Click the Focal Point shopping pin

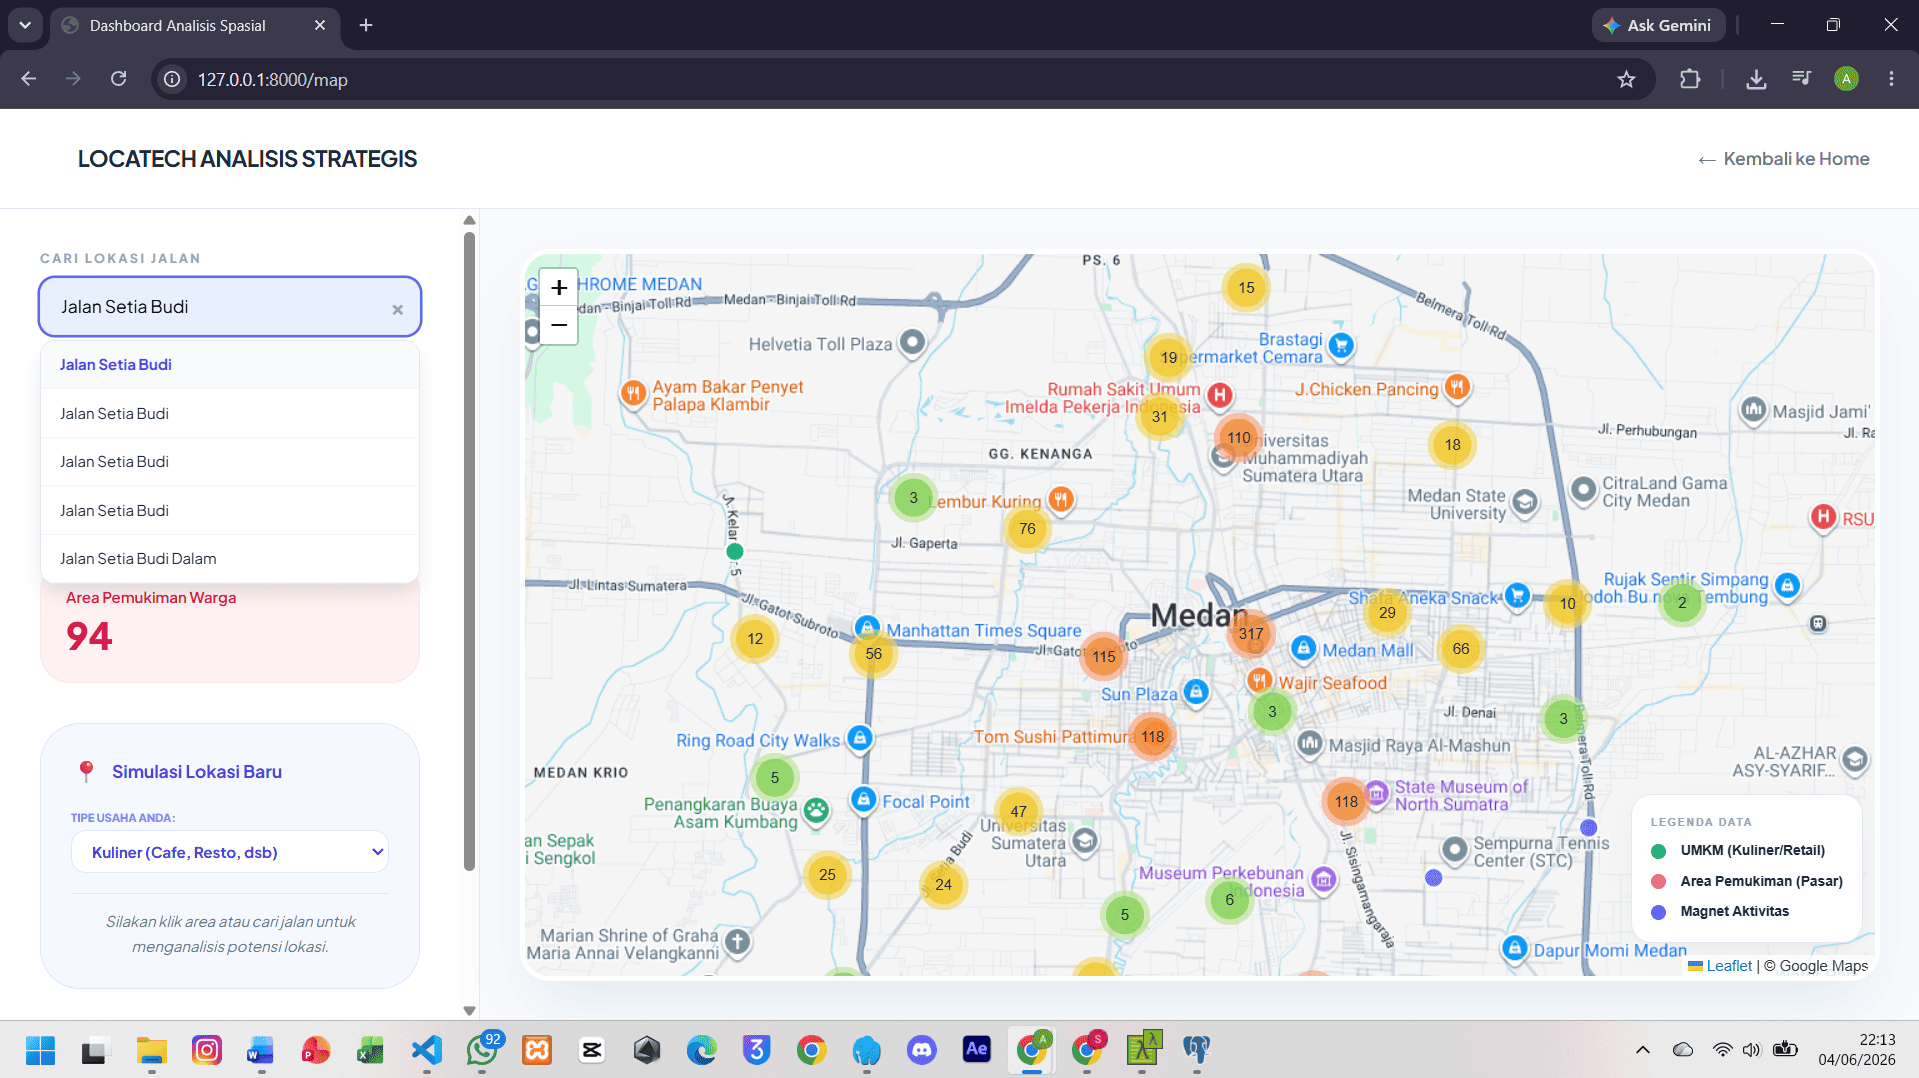(863, 799)
